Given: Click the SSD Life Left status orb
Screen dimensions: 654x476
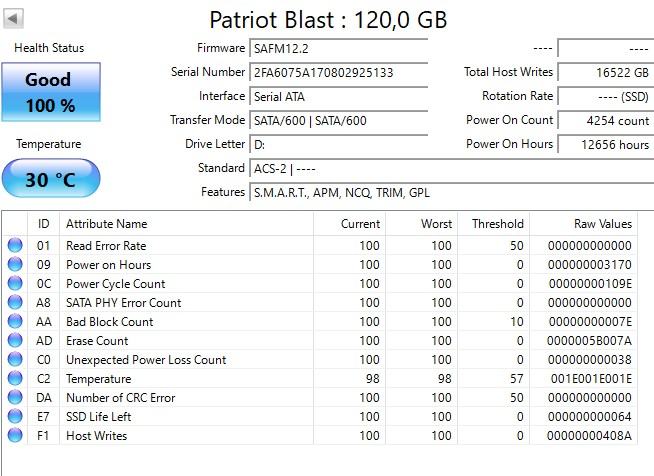Looking at the screenshot, I should coord(15,417).
